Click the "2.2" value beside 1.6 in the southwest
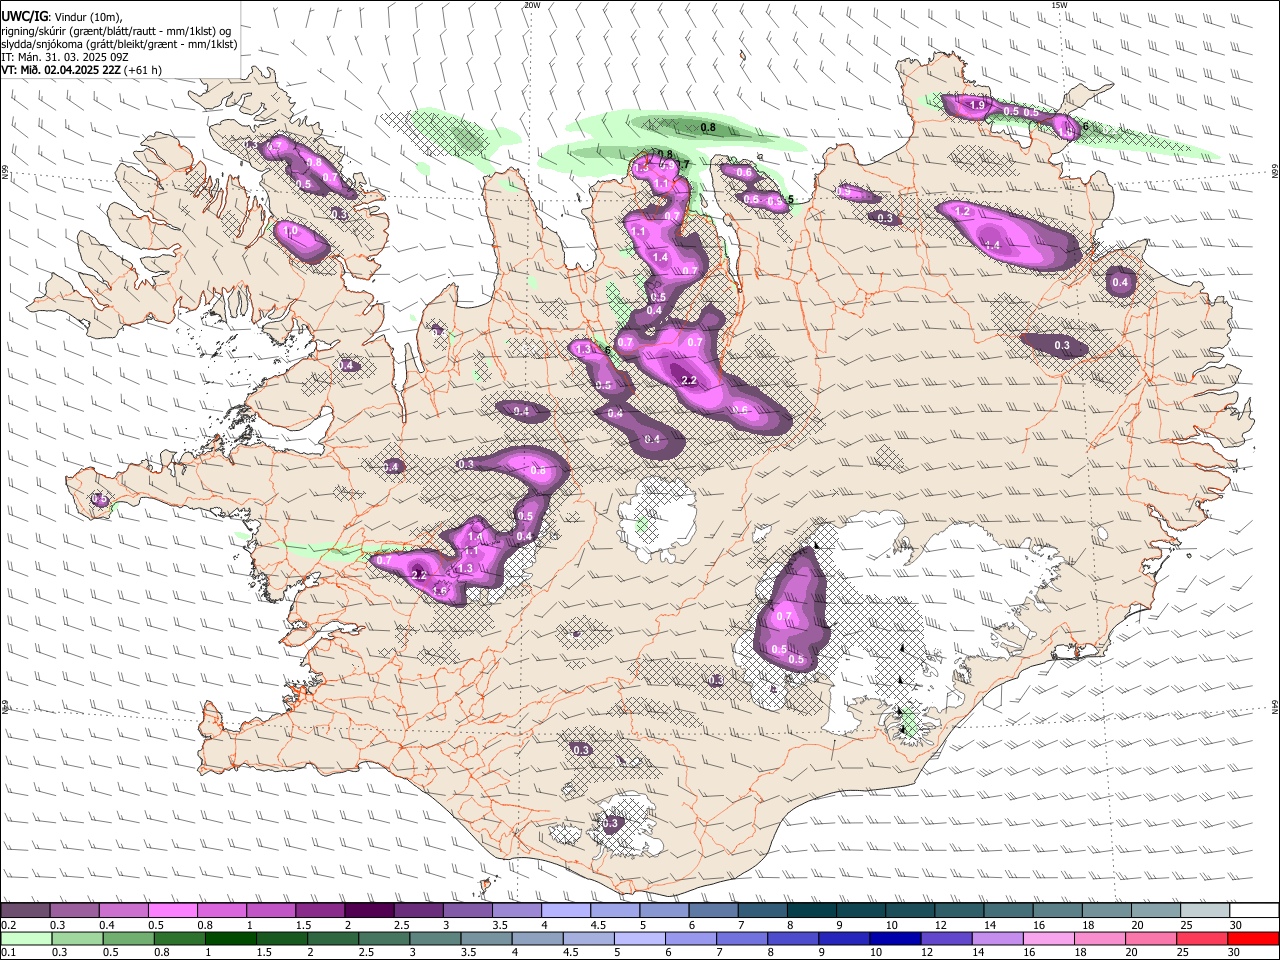The height and width of the screenshot is (960, 1280). pyautogui.click(x=419, y=575)
